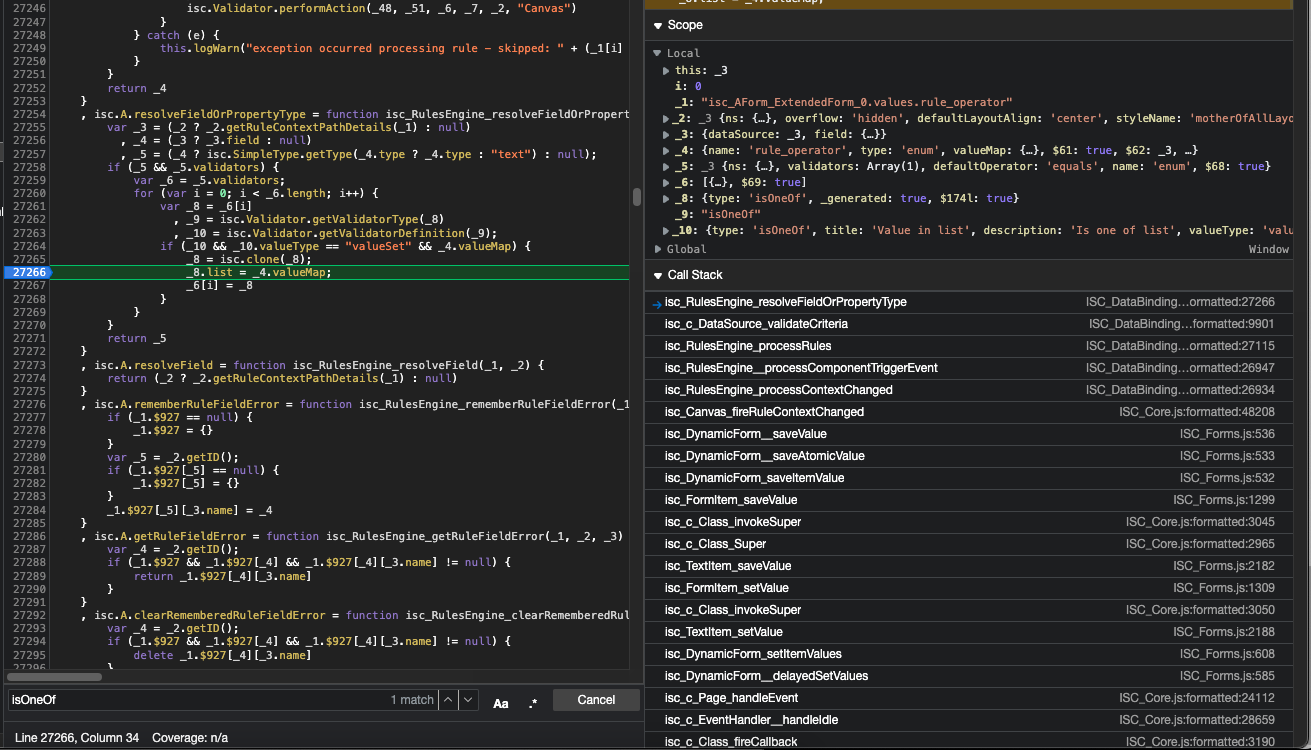
Task: Click 'return _5' code line
Action: point(136,338)
